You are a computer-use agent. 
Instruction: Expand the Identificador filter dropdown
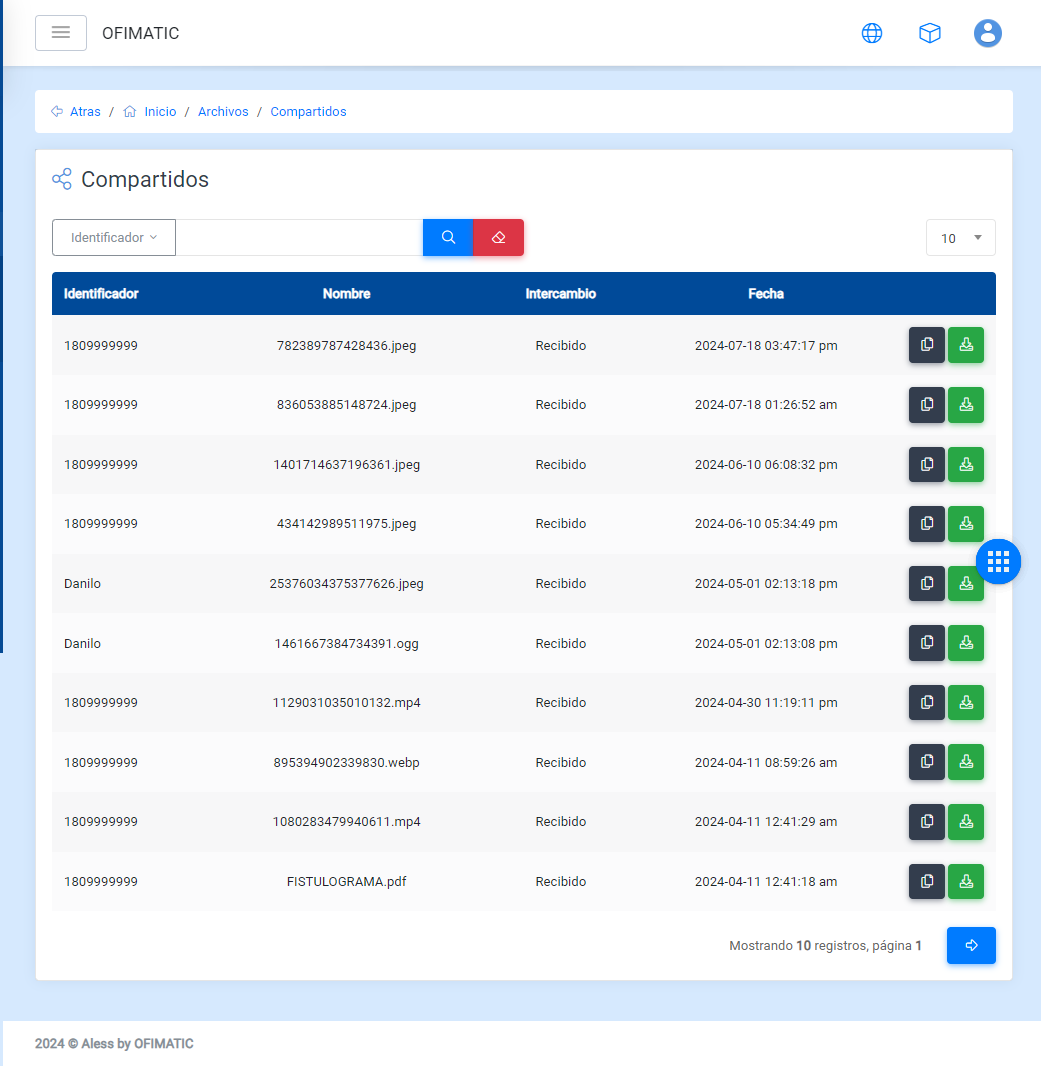[114, 238]
